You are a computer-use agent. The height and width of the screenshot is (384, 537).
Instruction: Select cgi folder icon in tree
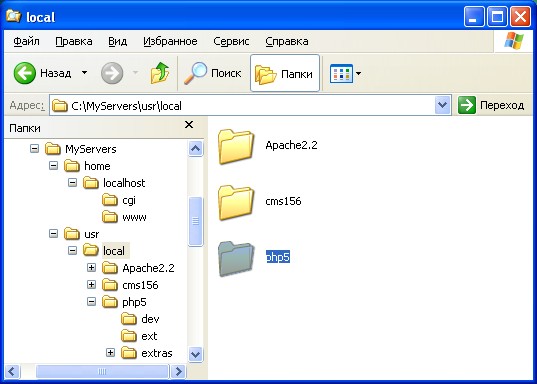pos(110,200)
